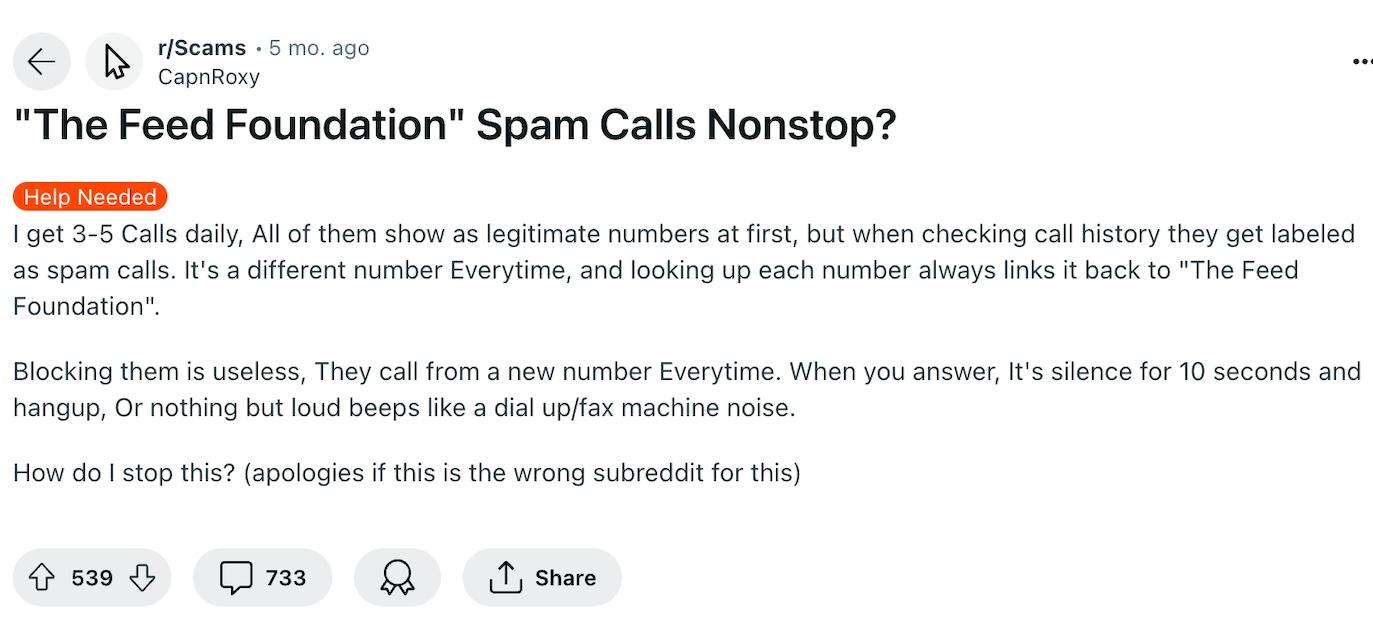Filter by the Help Needed flair
This screenshot has width=1373, height=628.
click(x=89, y=196)
